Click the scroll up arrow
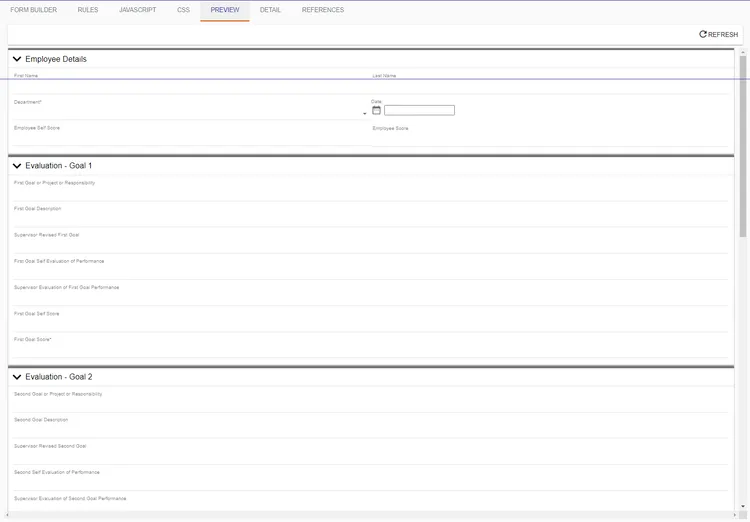 (x=743, y=52)
